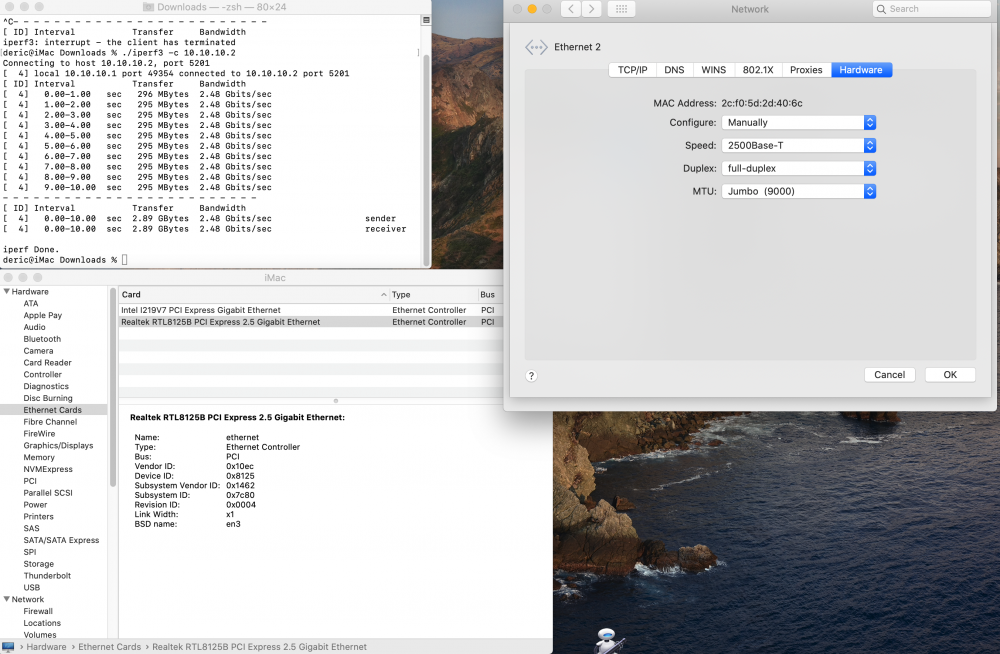1000x654 pixels.
Task: Open the help question mark button
Action: (x=531, y=376)
